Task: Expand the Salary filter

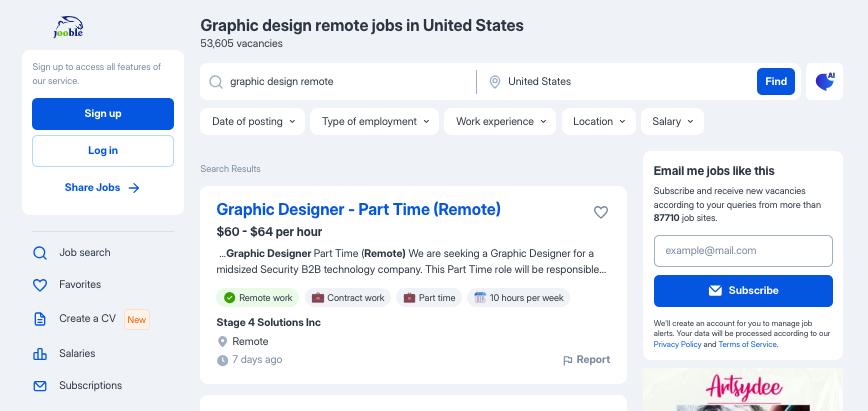Action: pyautogui.click(x=672, y=121)
